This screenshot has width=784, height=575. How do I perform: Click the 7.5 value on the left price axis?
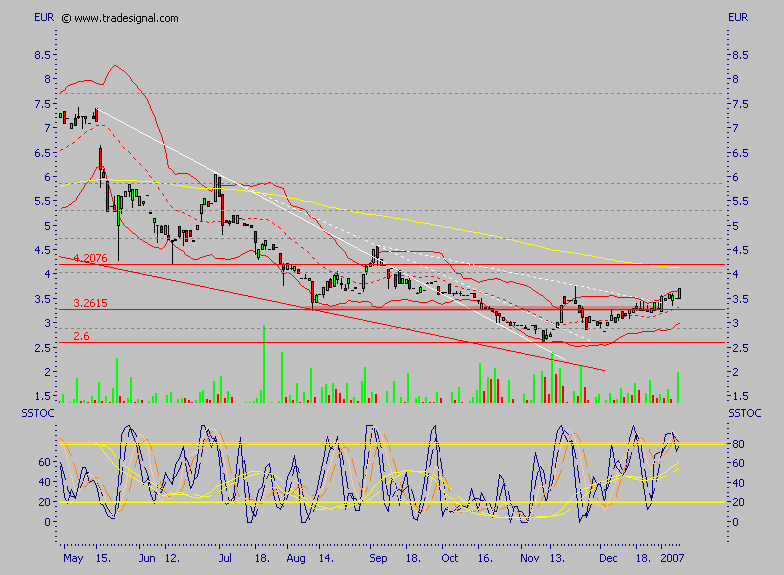tap(42, 104)
